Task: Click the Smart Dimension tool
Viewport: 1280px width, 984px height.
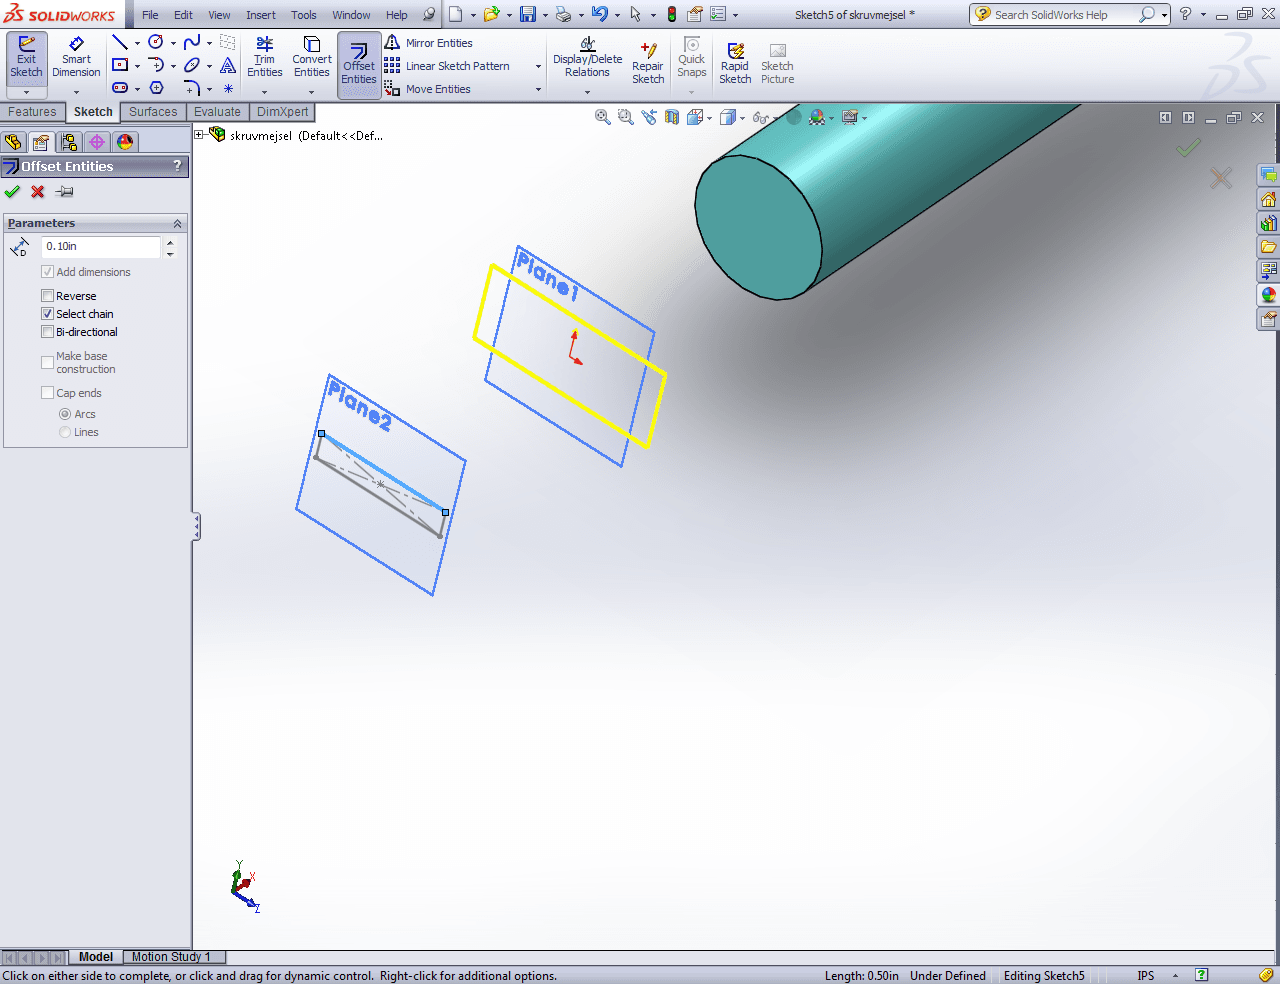Action: pos(76,58)
